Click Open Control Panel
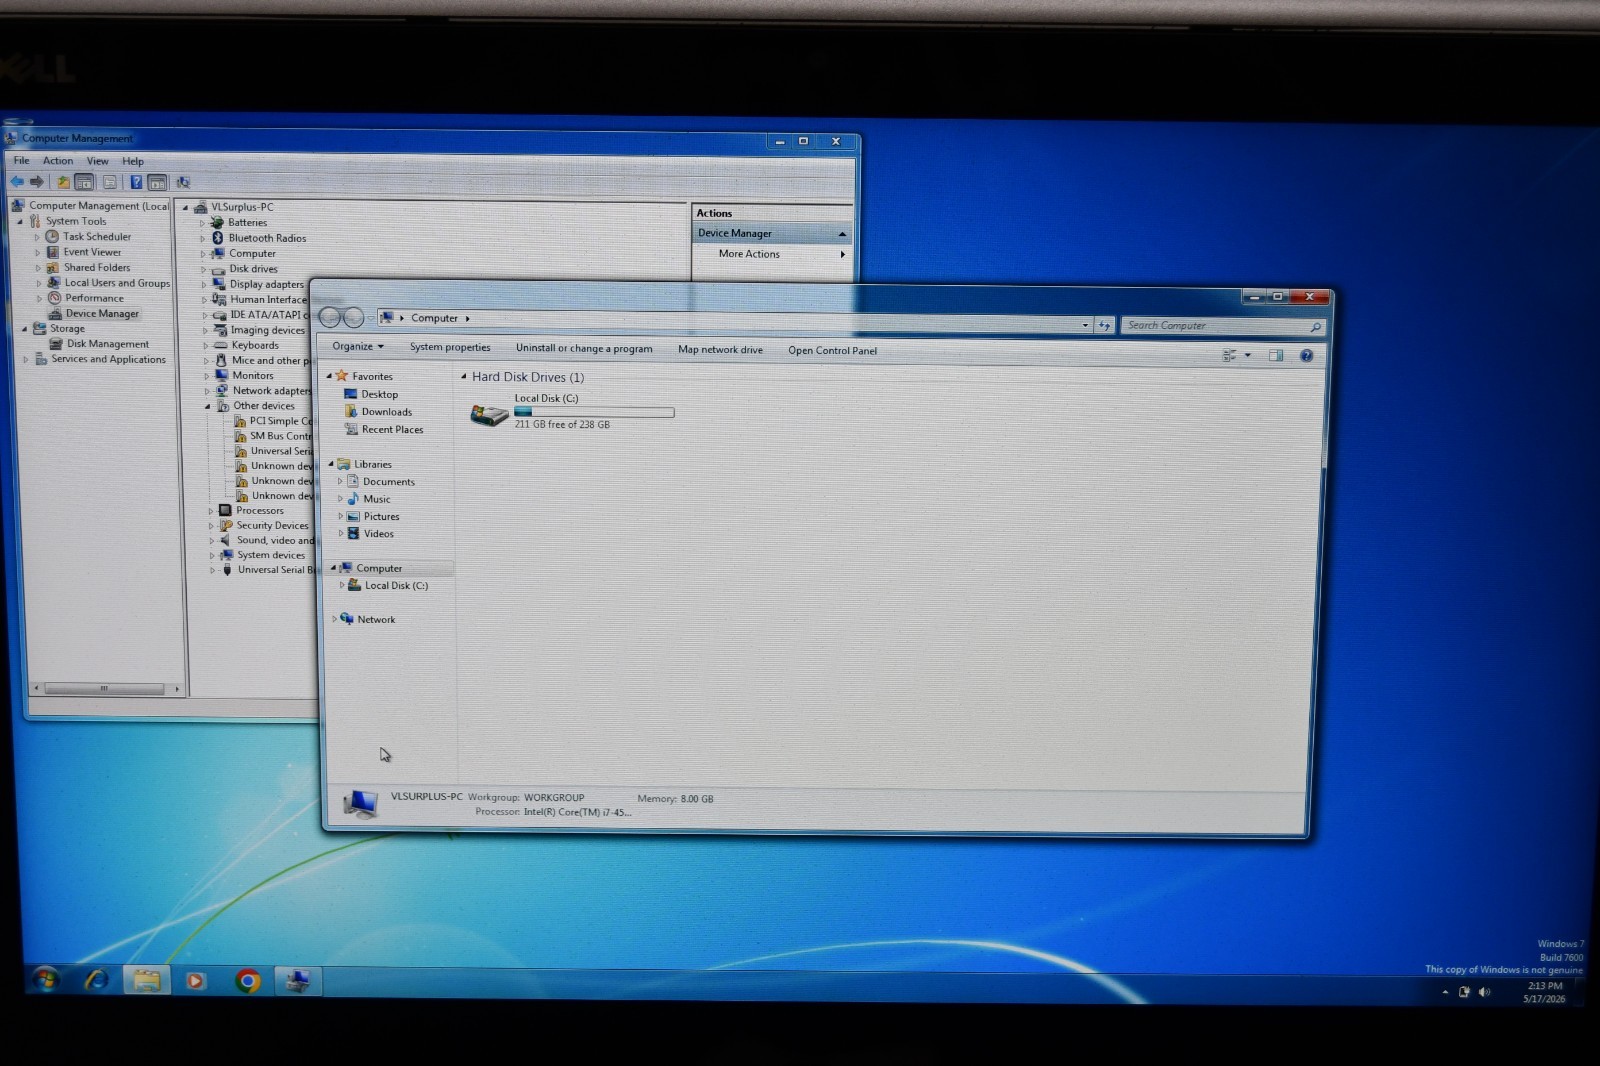The width and height of the screenshot is (1600, 1066). coord(832,351)
